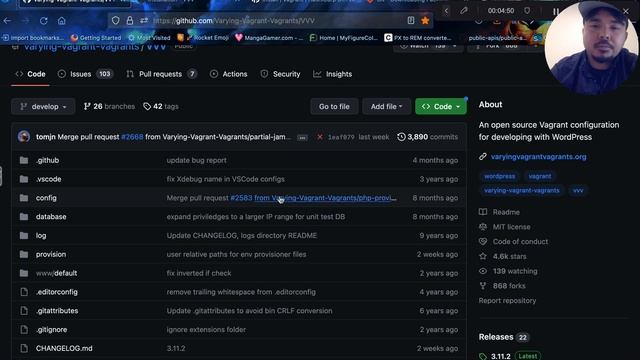Open Getting Started bookmark
The image size is (640, 360).
96,38
